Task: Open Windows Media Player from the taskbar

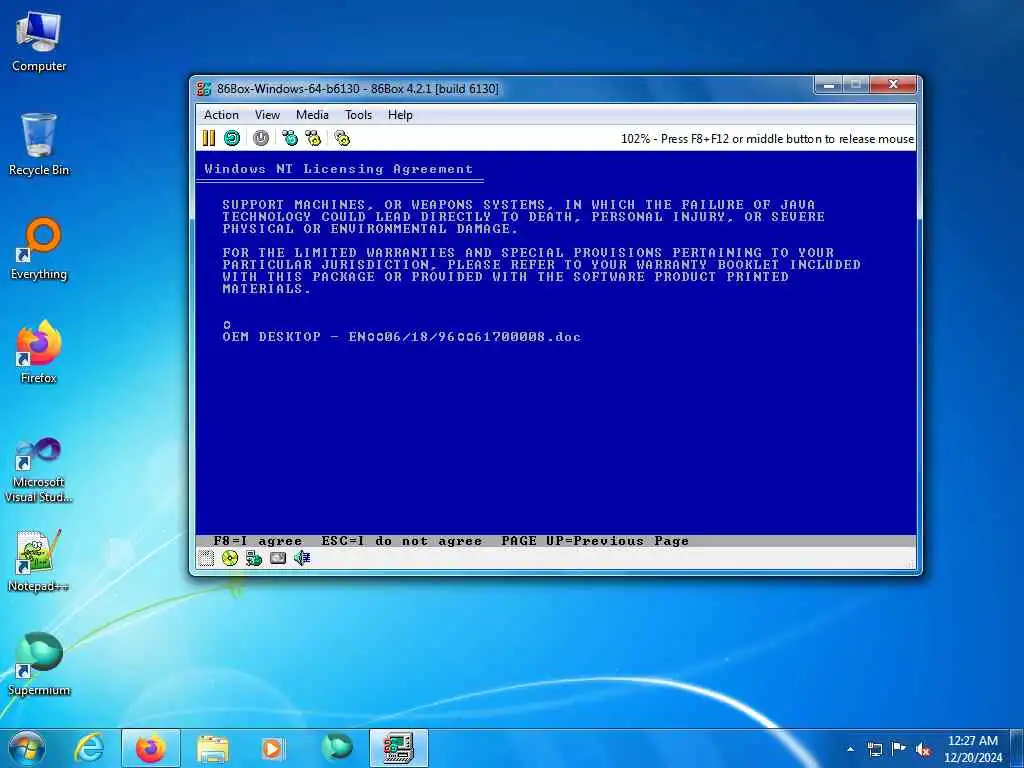Action: (x=272, y=748)
